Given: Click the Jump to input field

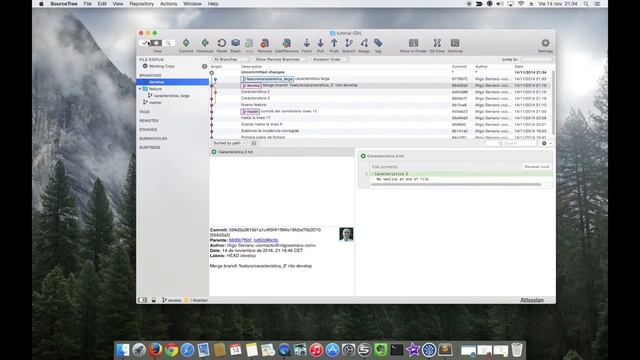Looking at the screenshot, I should point(536,60).
